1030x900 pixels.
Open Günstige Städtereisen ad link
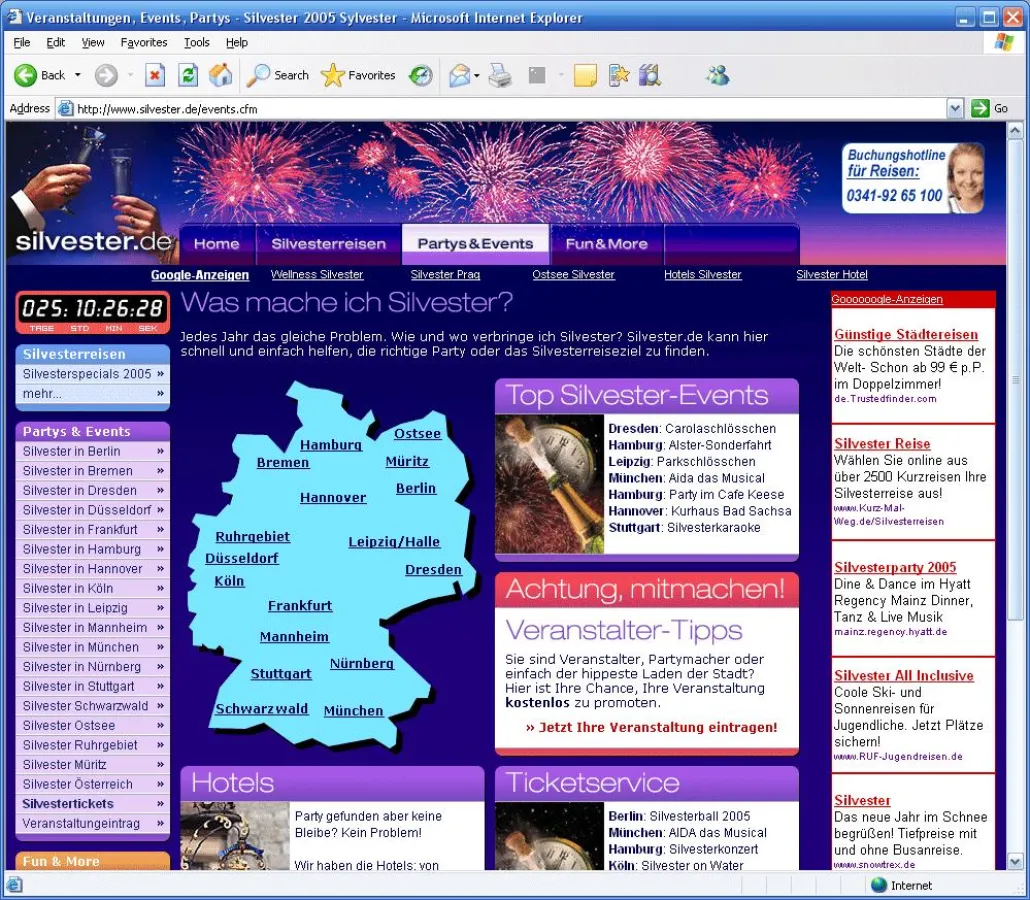(906, 334)
